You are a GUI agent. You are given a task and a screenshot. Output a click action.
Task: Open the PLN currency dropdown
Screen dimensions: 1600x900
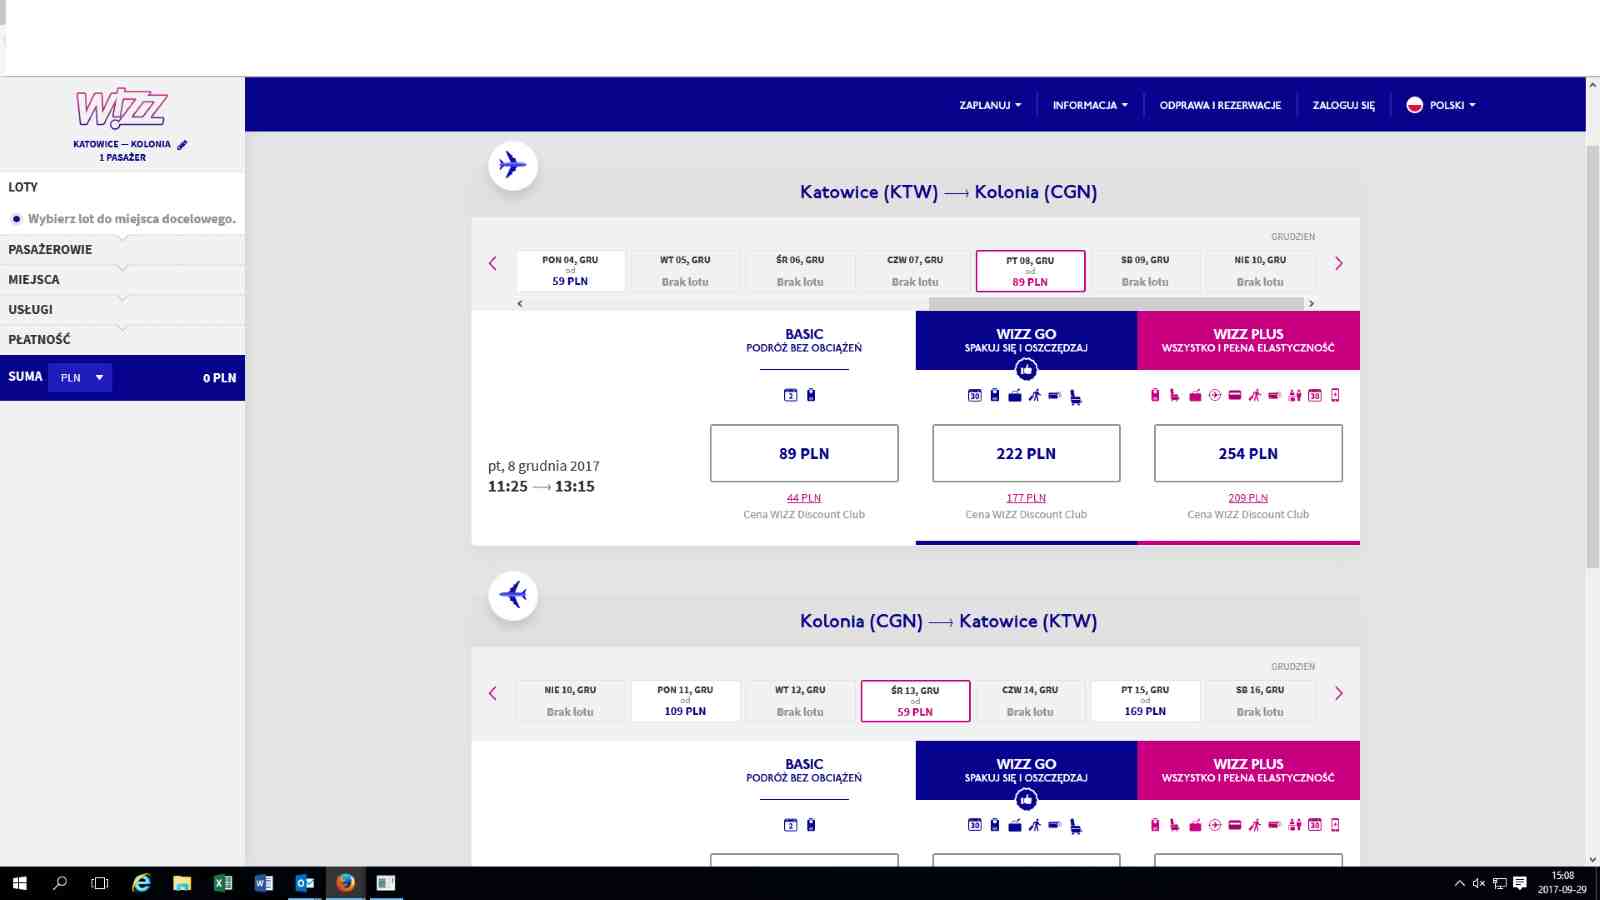[x=80, y=378]
